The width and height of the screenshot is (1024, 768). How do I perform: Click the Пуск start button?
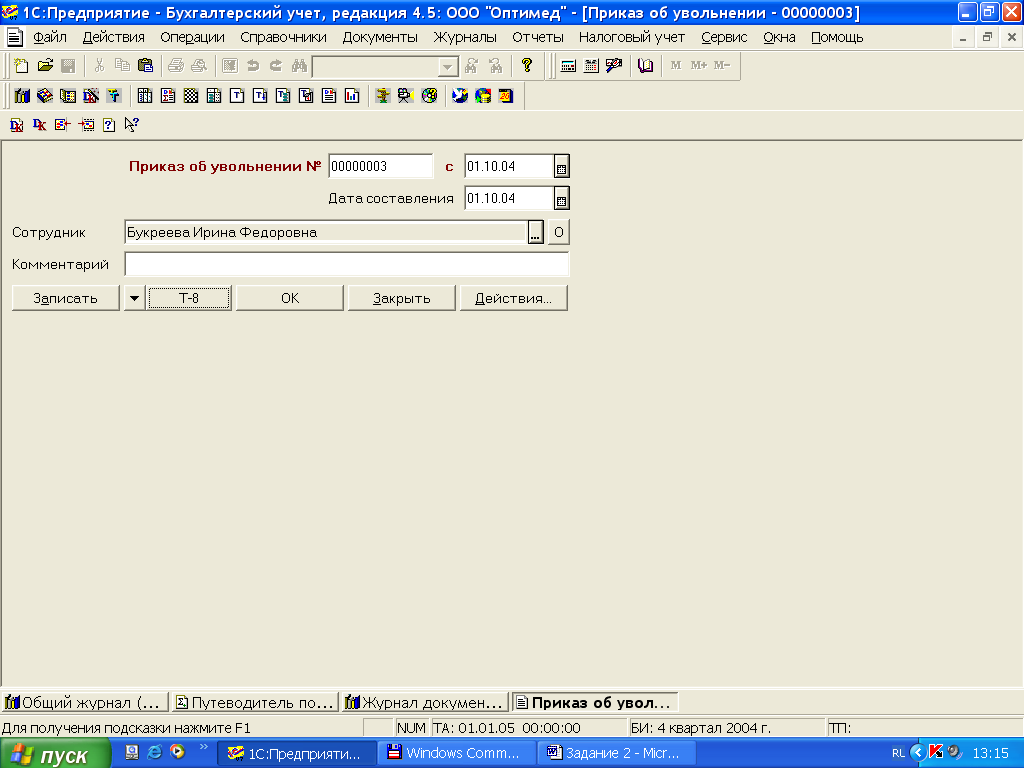coord(56,754)
